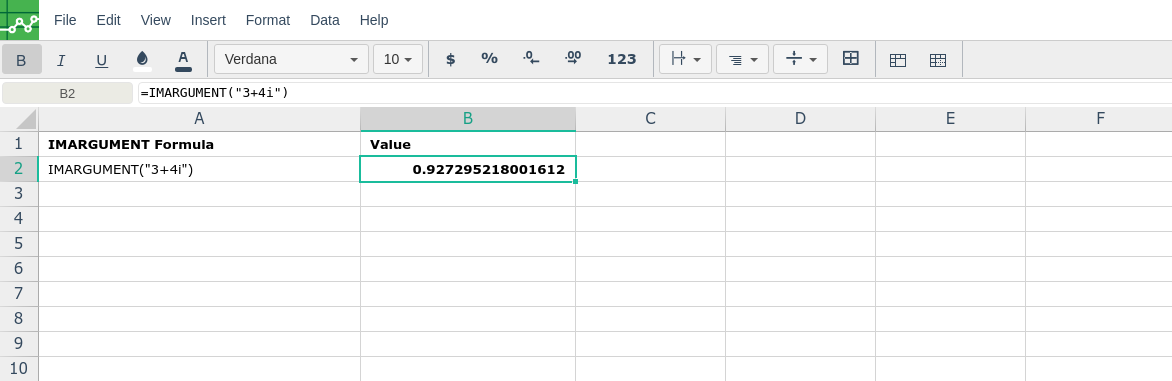Open the font size 10 dropdown
This screenshot has width=1172, height=381.
click(x=398, y=59)
